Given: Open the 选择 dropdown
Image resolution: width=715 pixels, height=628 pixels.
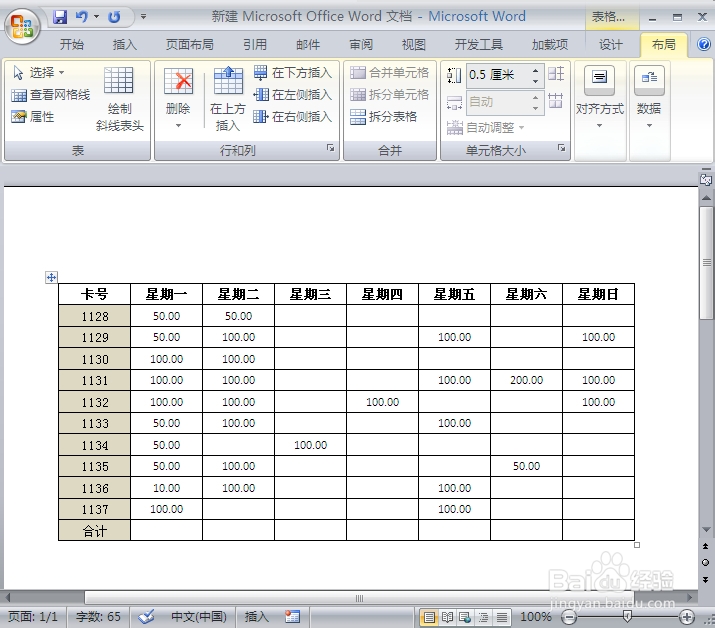Looking at the screenshot, I should [39, 73].
